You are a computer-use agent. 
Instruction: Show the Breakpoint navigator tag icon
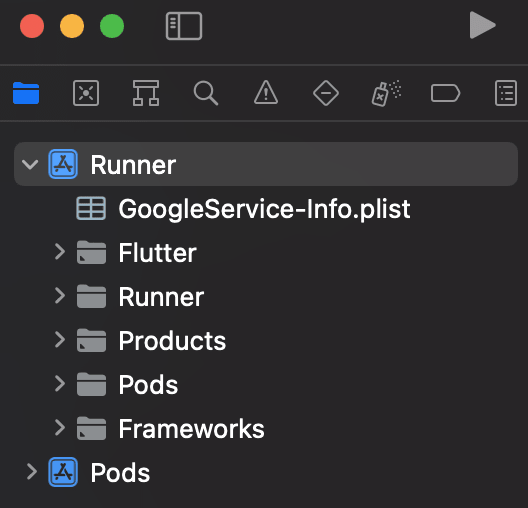click(445, 93)
